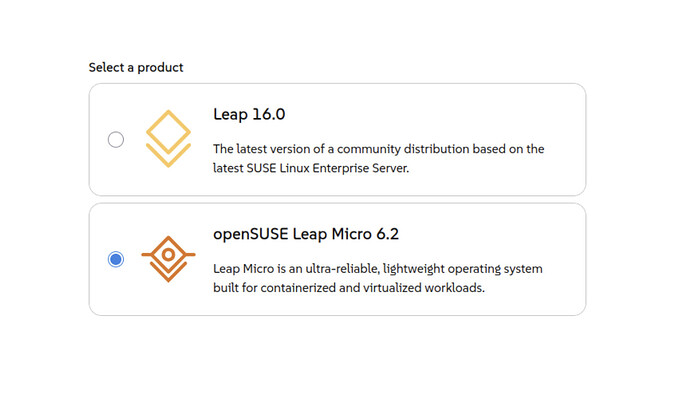Choose the openSUSE Leap Micro 6.2 radio button
The height and width of the screenshot is (402, 690).
tap(116, 260)
